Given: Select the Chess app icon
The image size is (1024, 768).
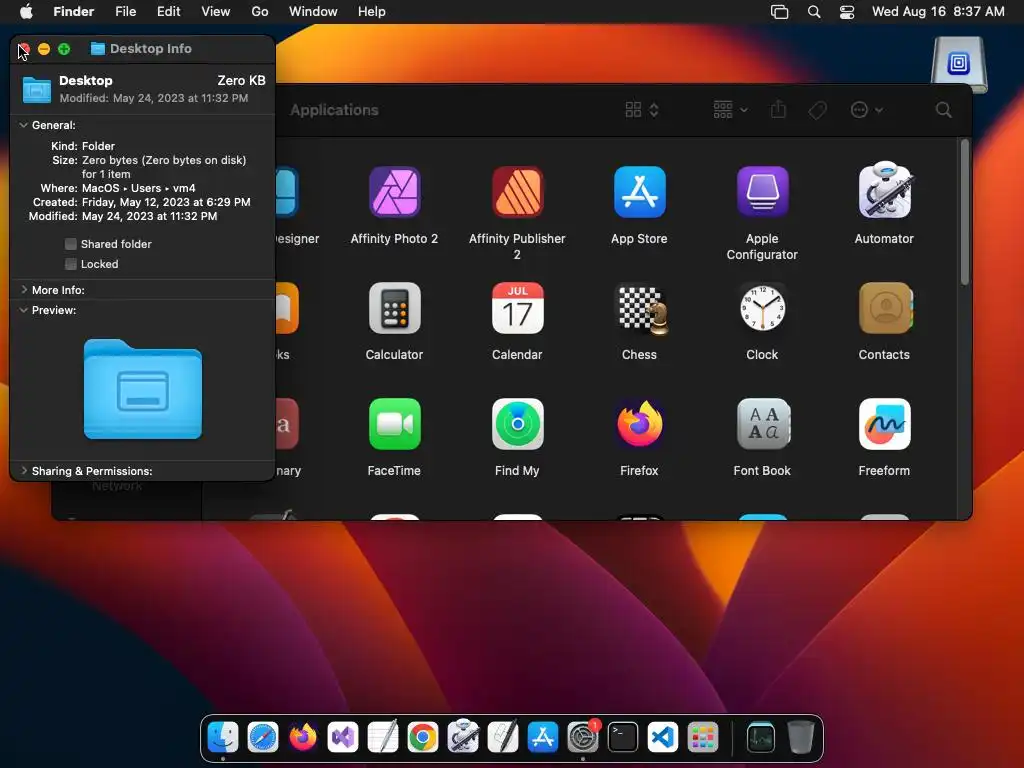Looking at the screenshot, I should [642, 310].
